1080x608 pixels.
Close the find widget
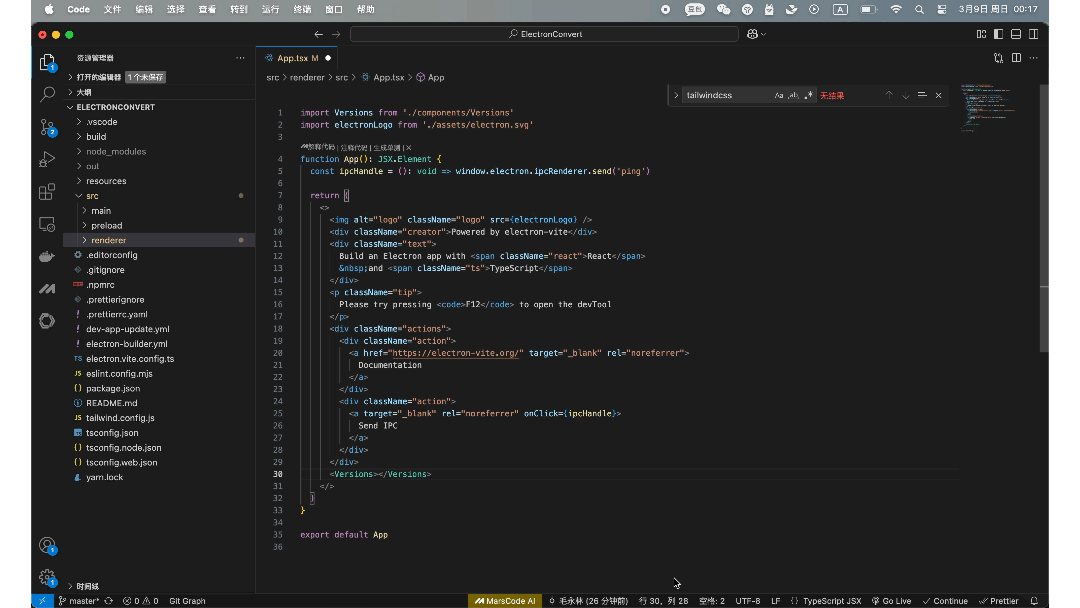[x=938, y=95]
